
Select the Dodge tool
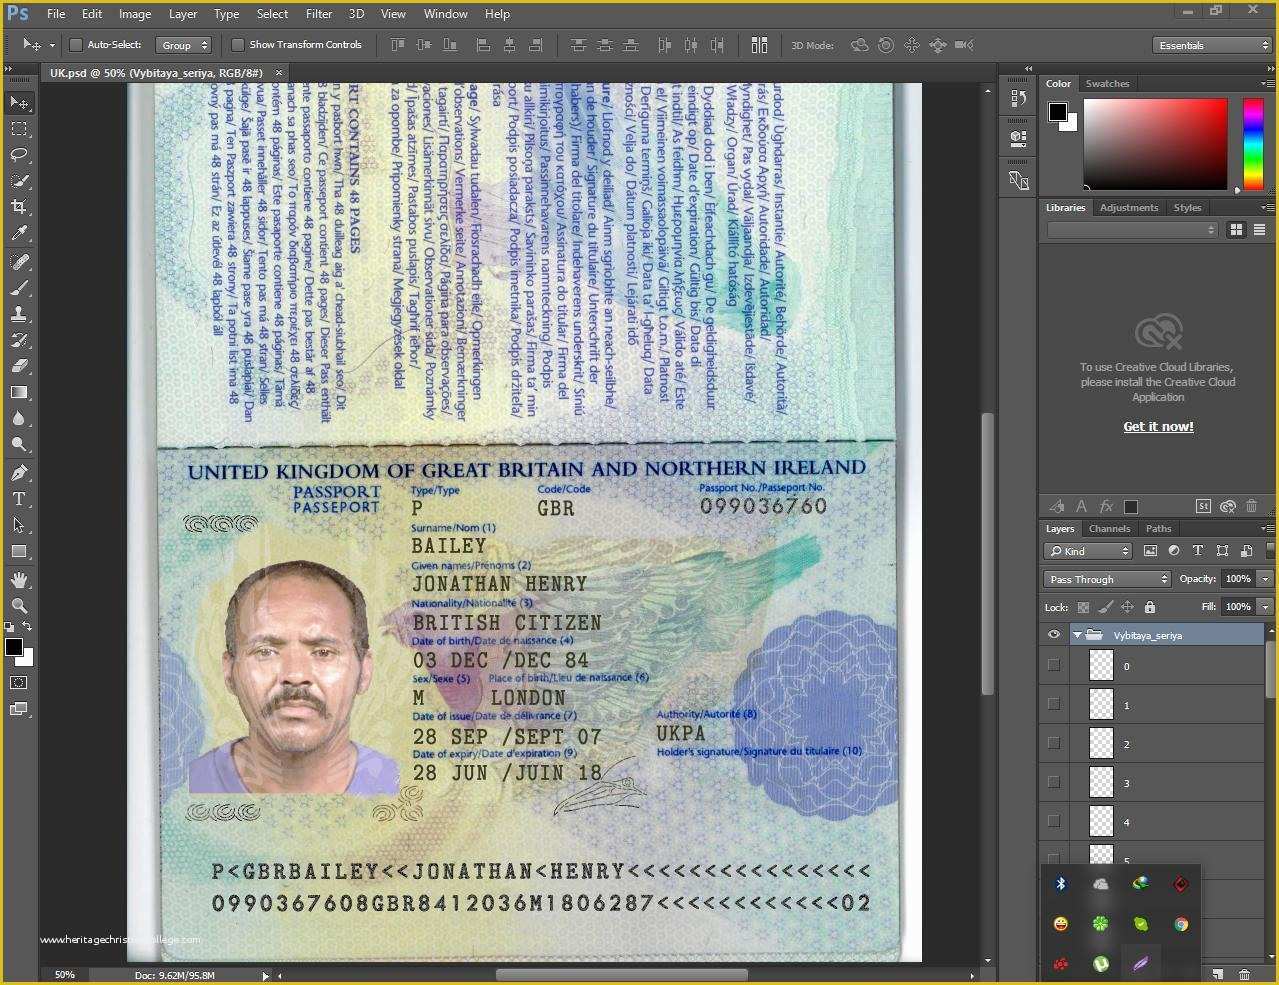point(19,444)
